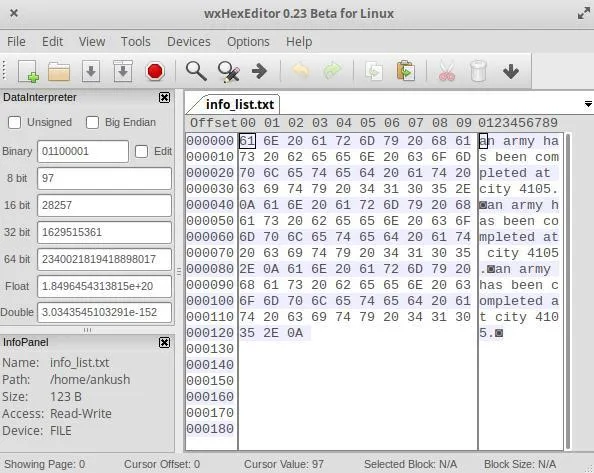Click the toolbar drag handle grip
The height and width of the screenshot is (473, 594).
point(4,70)
